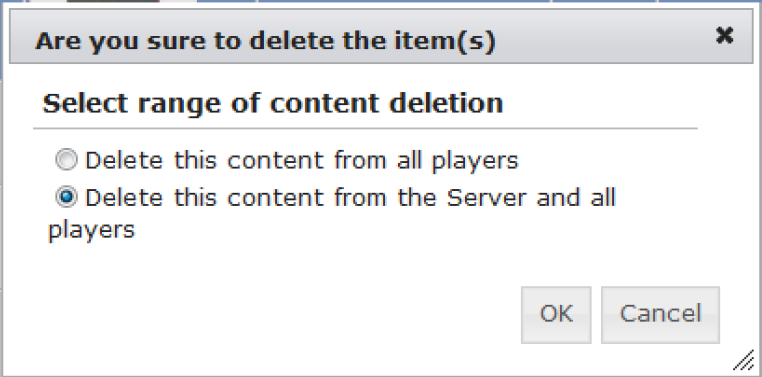Choose the 'Server and all players' radio option
The image size is (762, 377).
[66, 197]
